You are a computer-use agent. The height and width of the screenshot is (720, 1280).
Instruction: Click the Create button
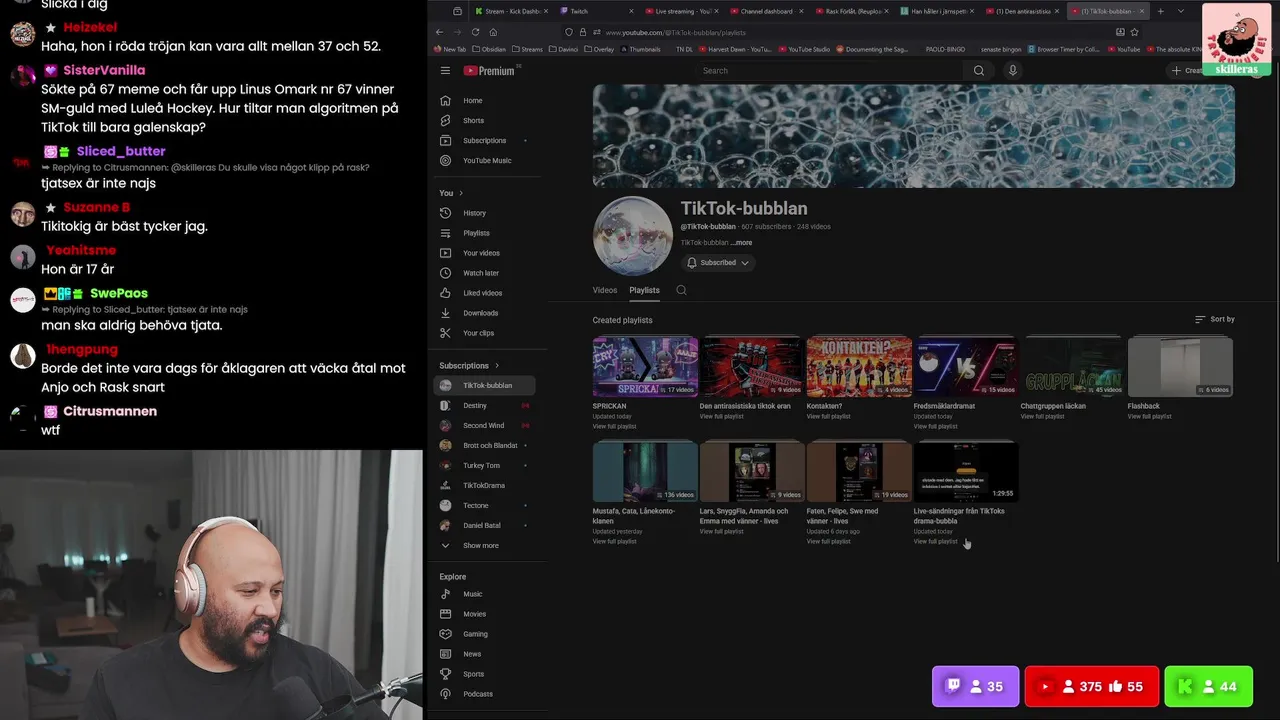point(1188,71)
